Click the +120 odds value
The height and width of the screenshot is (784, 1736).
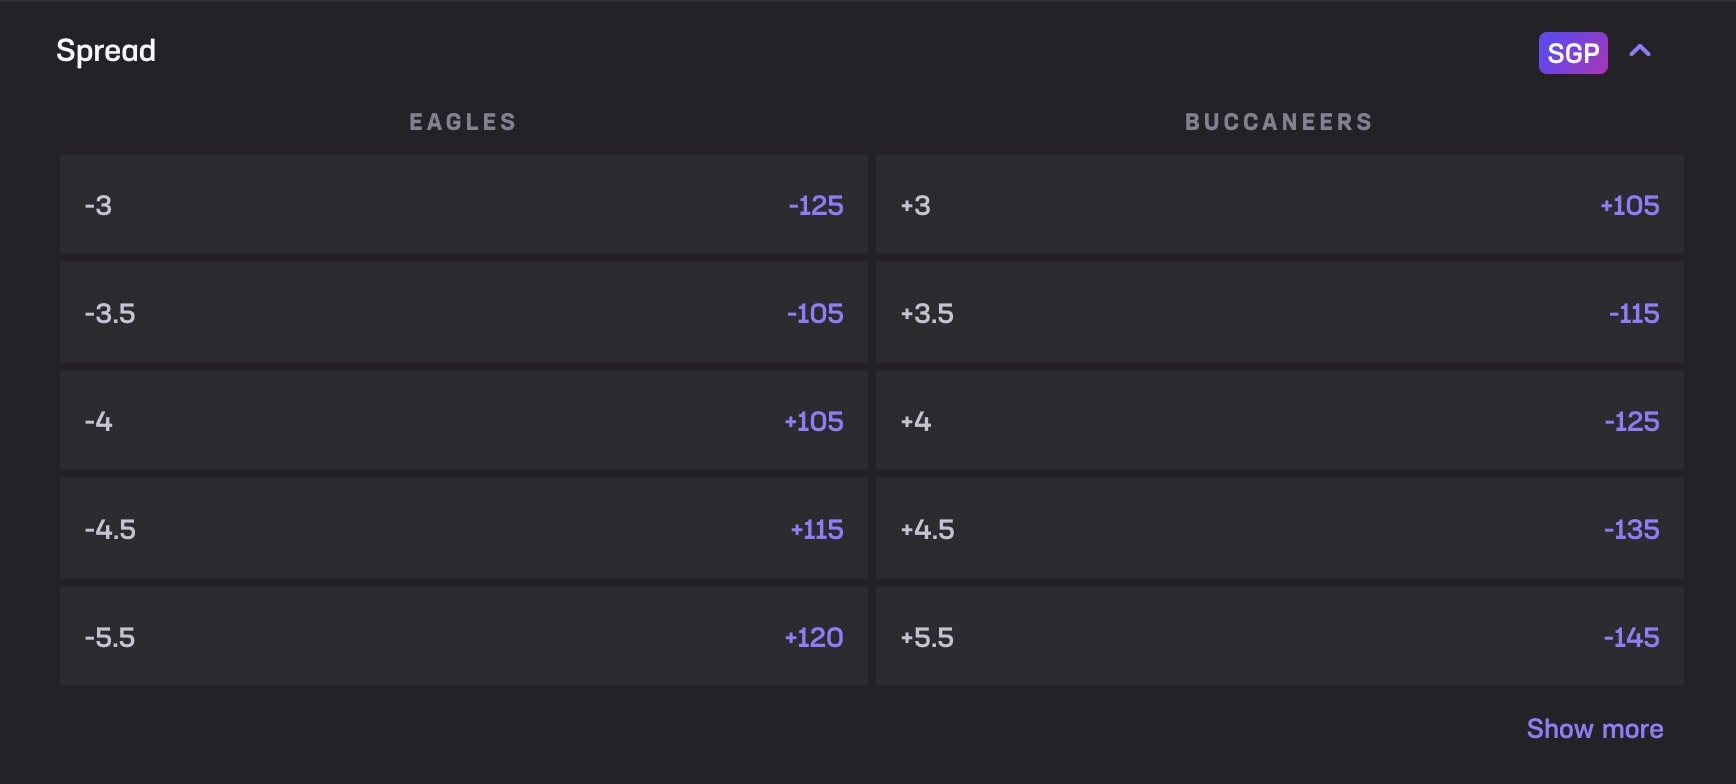point(813,637)
